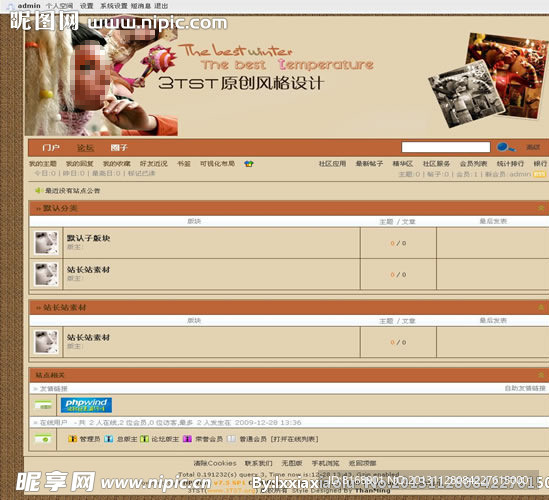Click the 打开在线列表 link
Screen dimensions: 549x500
pos(294,439)
